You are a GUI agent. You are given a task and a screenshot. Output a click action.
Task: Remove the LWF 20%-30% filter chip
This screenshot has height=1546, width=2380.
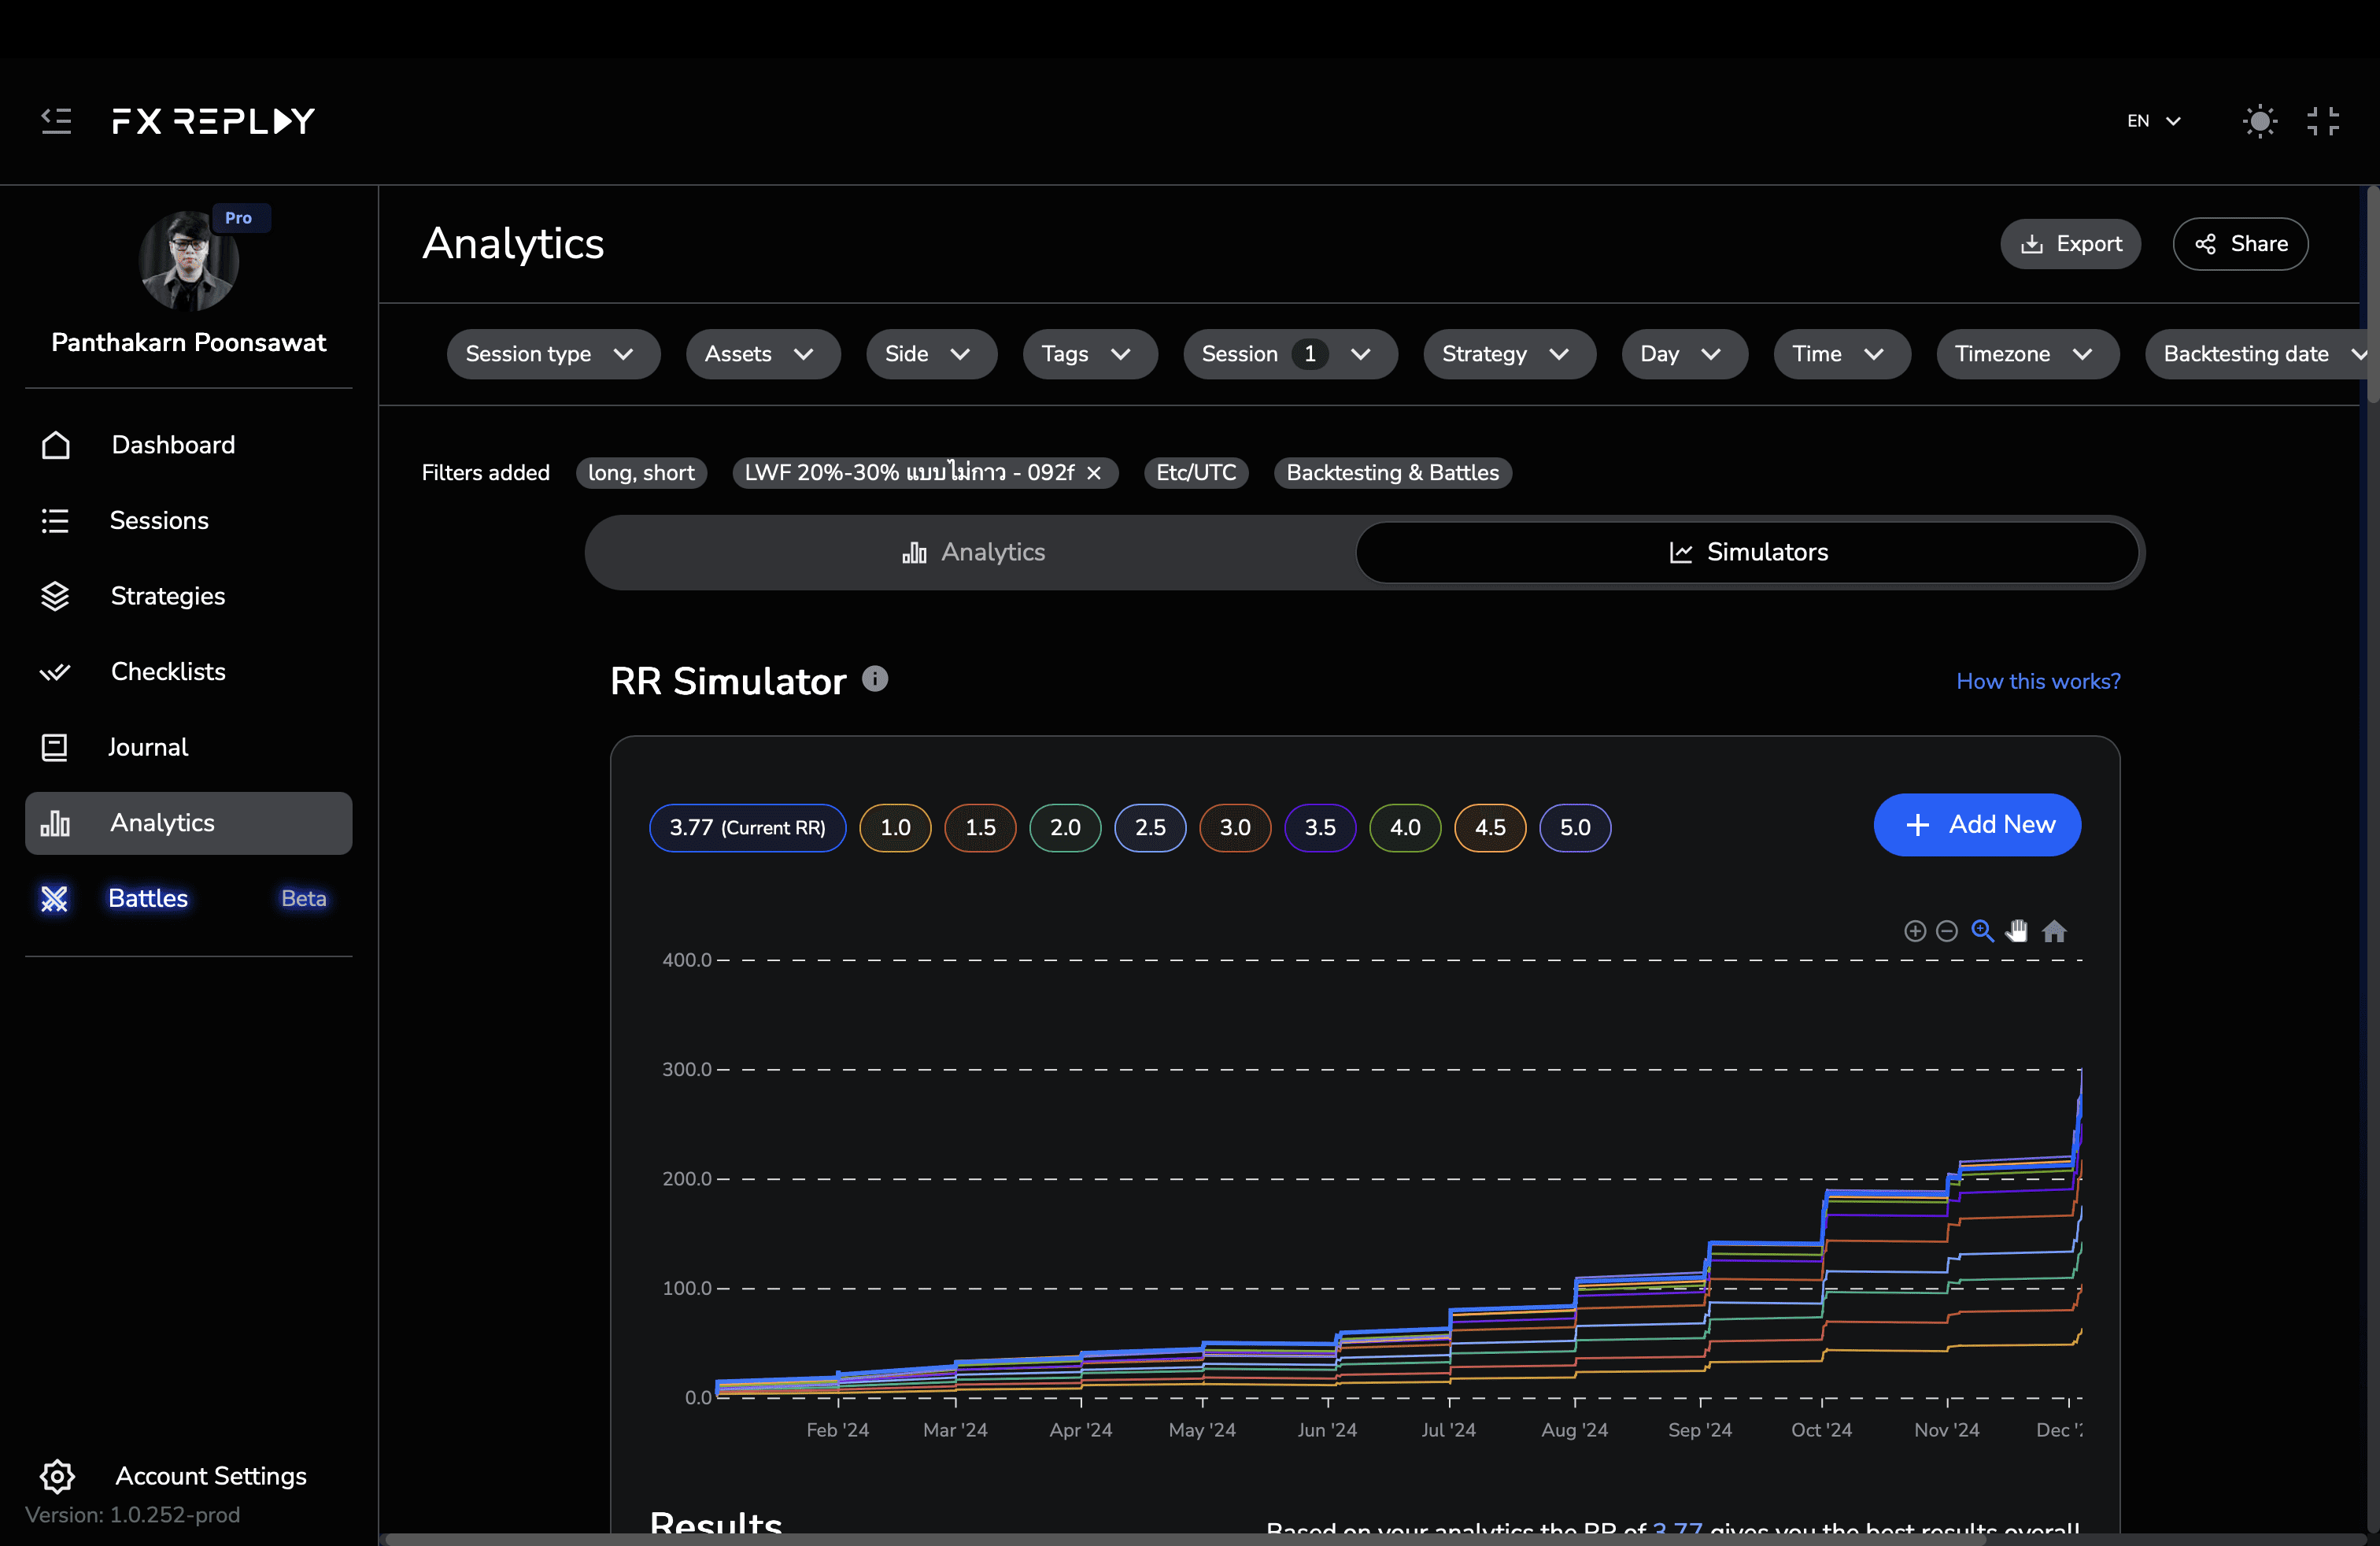[x=1094, y=473]
